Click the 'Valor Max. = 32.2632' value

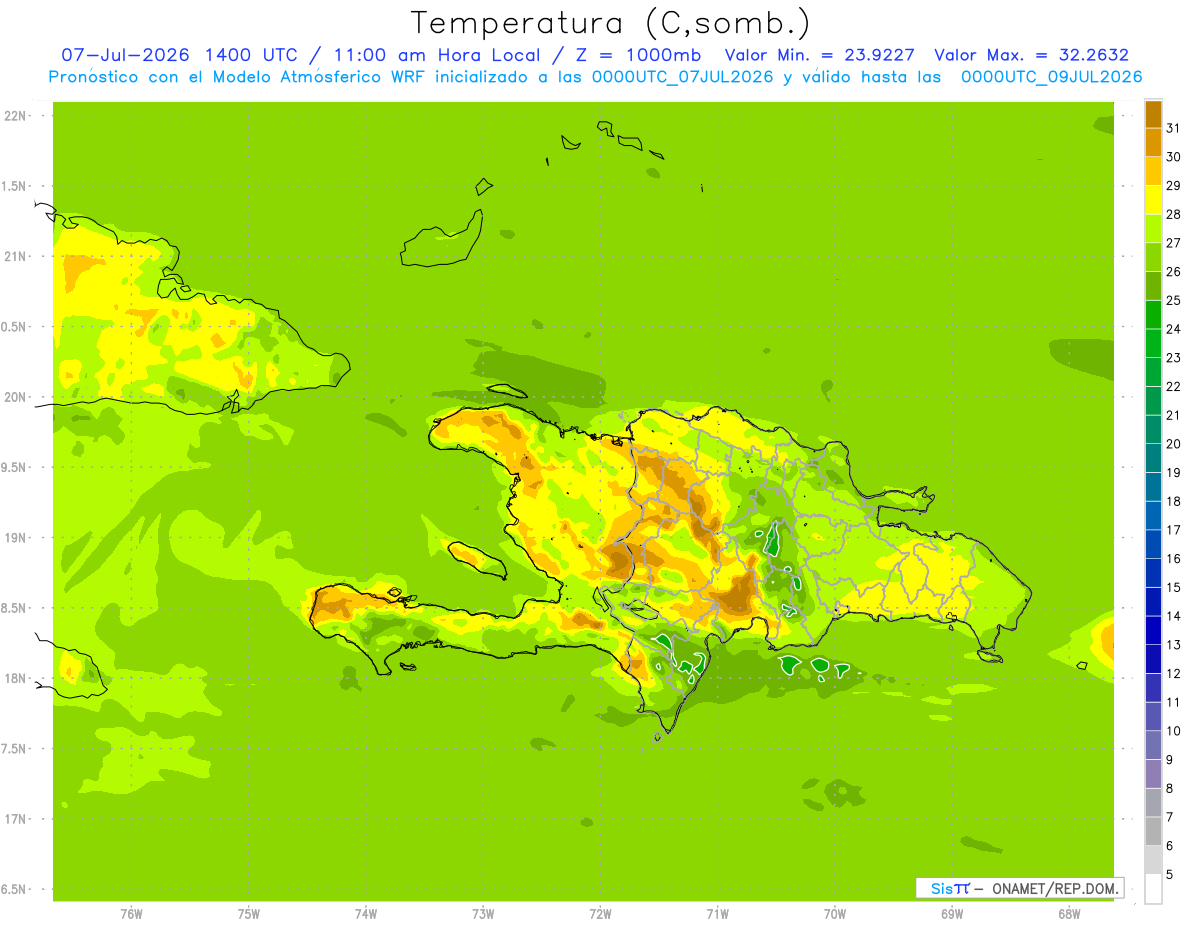tap(1031, 55)
